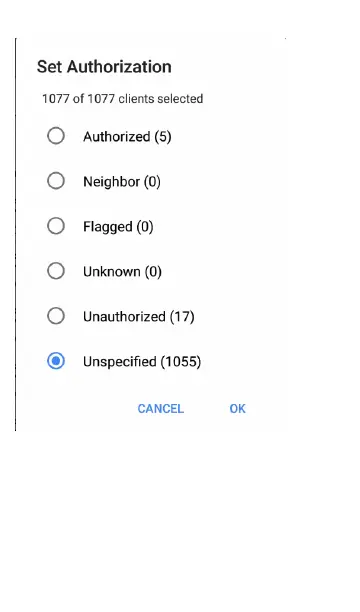The width and height of the screenshot is (360, 612).
Task: Click the Authorized (5) option label
Action: pyautogui.click(x=127, y=137)
